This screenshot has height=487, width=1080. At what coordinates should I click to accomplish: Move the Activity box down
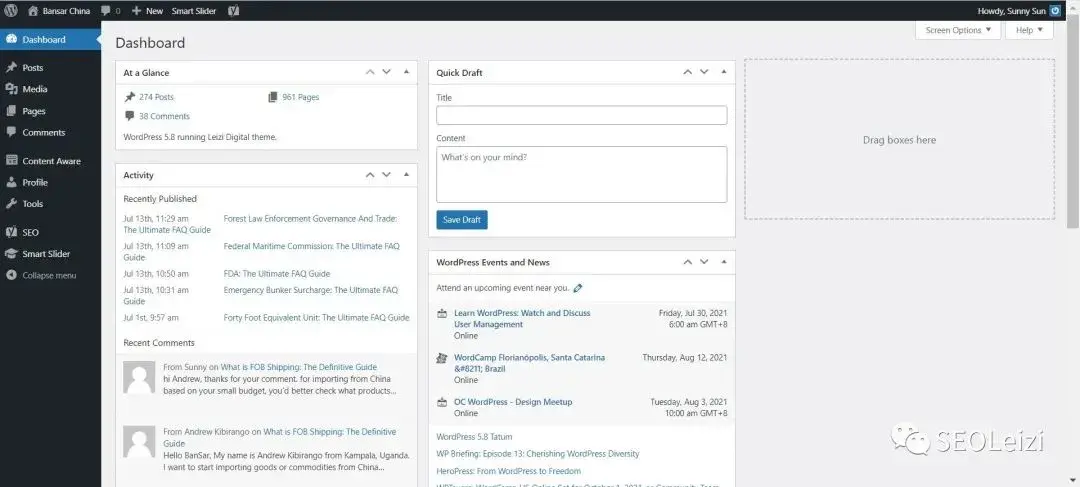[386, 175]
